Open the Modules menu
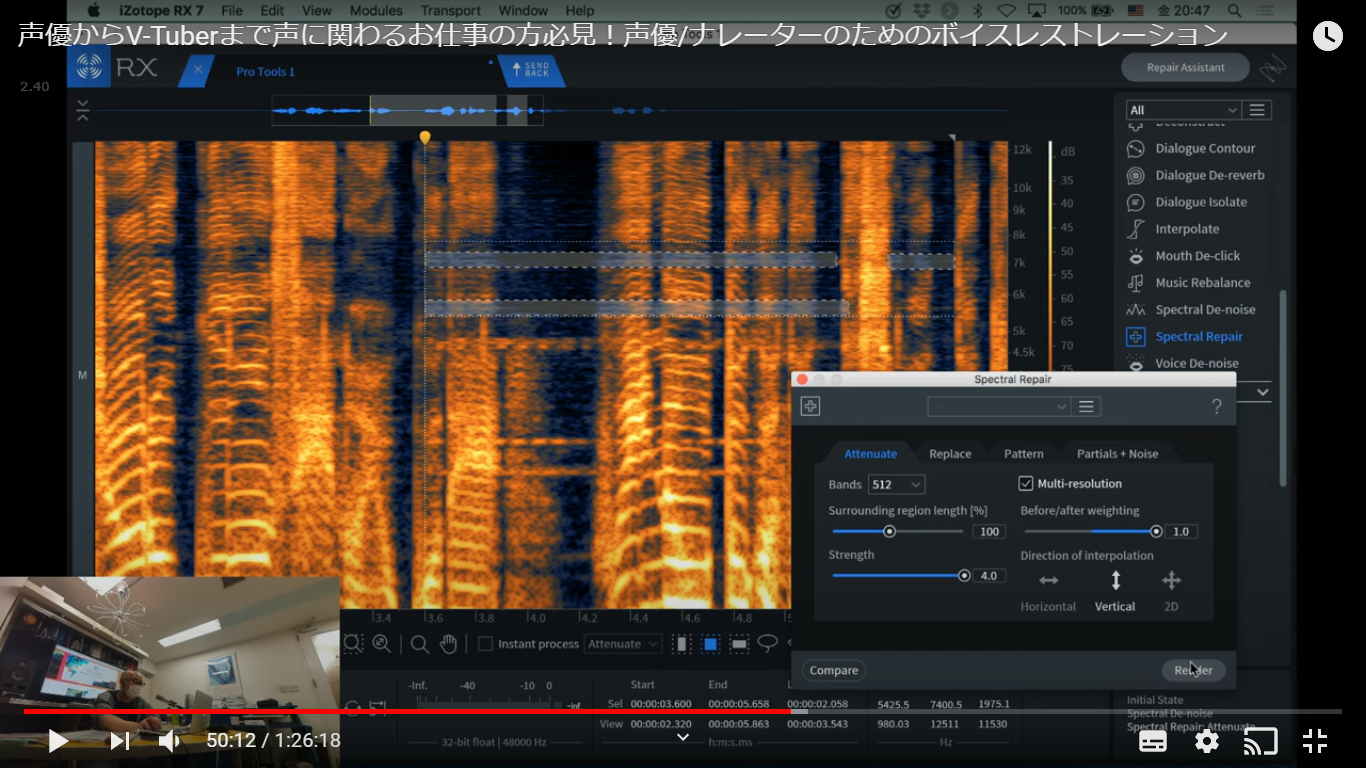Viewport: 1366px width, 768px height. coord(376,11)
